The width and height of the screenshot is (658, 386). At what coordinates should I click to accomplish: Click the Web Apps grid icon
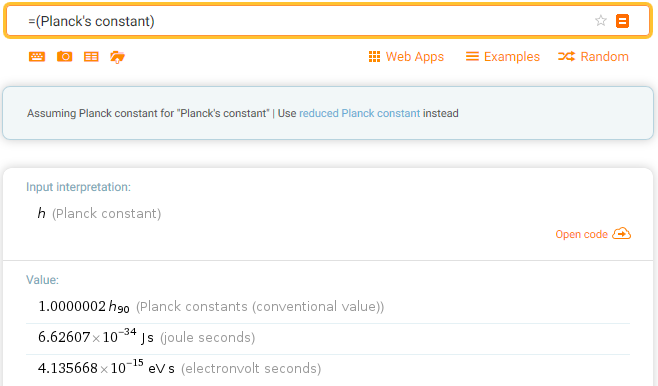point(374,57)
